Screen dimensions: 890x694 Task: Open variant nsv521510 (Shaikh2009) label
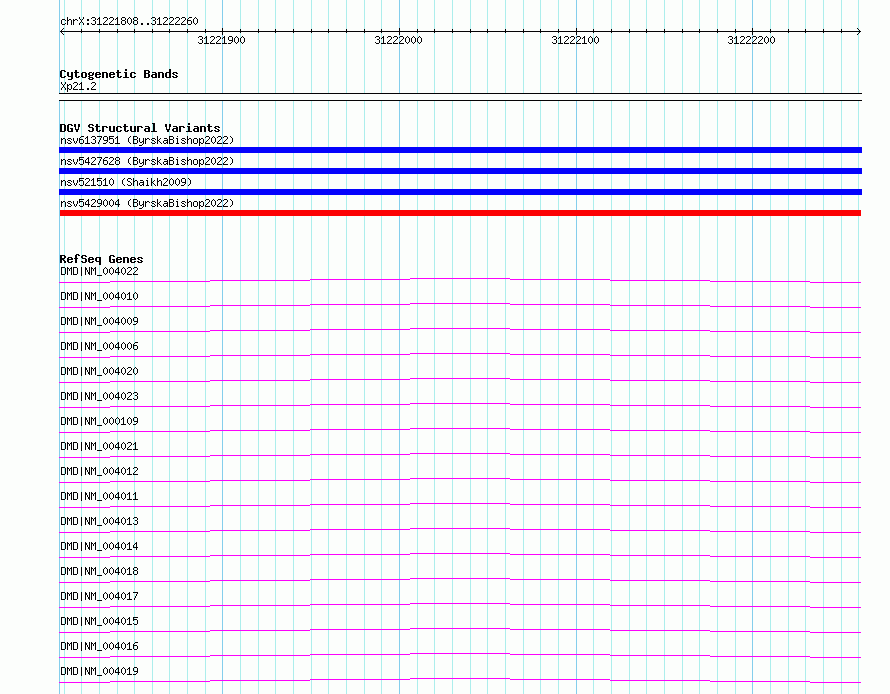click(x=126, y=182)
